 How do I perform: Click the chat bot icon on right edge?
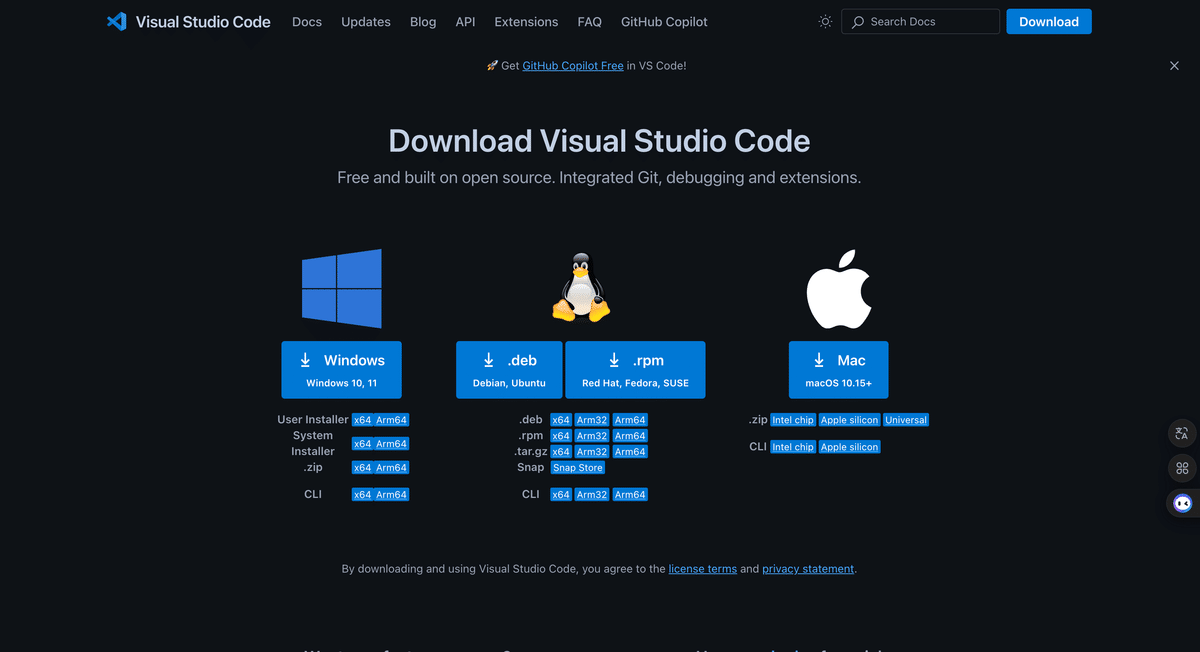tap(1182, 503)
